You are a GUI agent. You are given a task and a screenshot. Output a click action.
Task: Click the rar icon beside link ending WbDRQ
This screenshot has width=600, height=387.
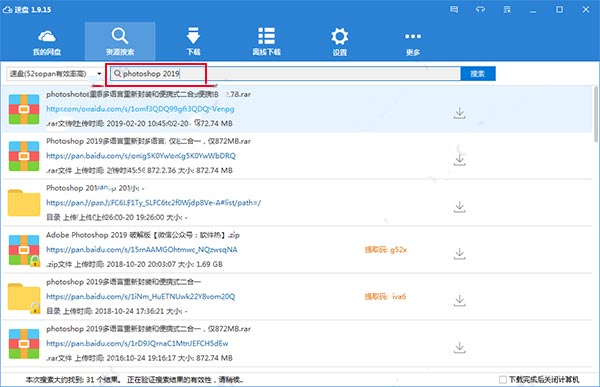24,156
